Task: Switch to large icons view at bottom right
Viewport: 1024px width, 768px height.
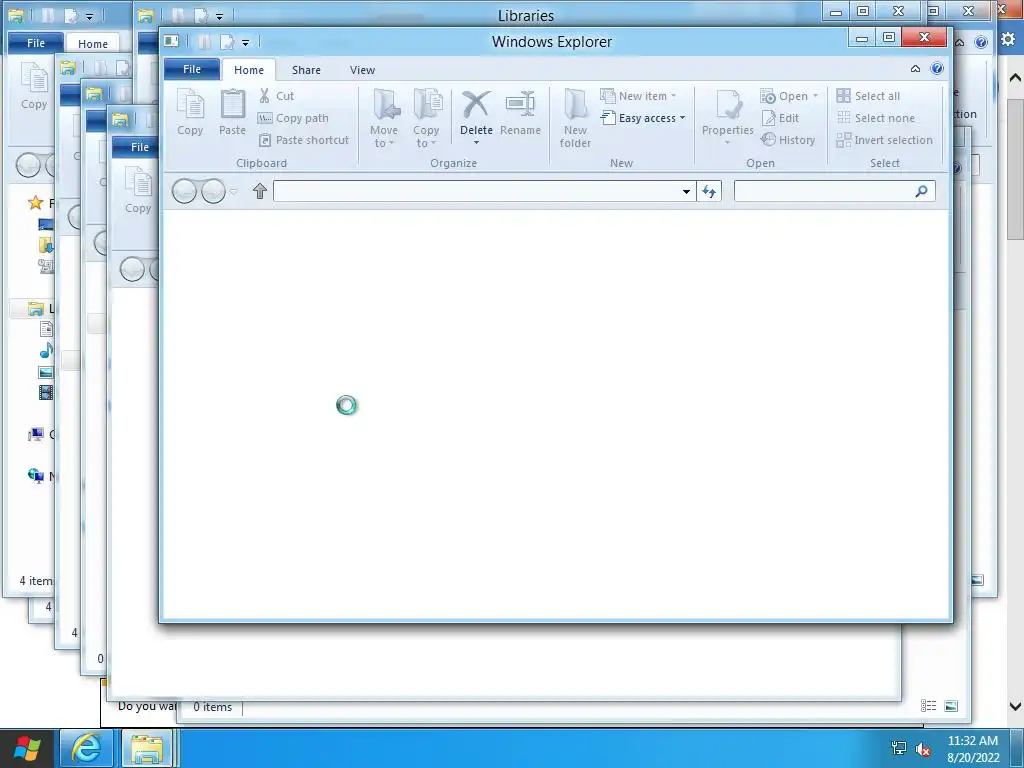Action: pos(952,706)
